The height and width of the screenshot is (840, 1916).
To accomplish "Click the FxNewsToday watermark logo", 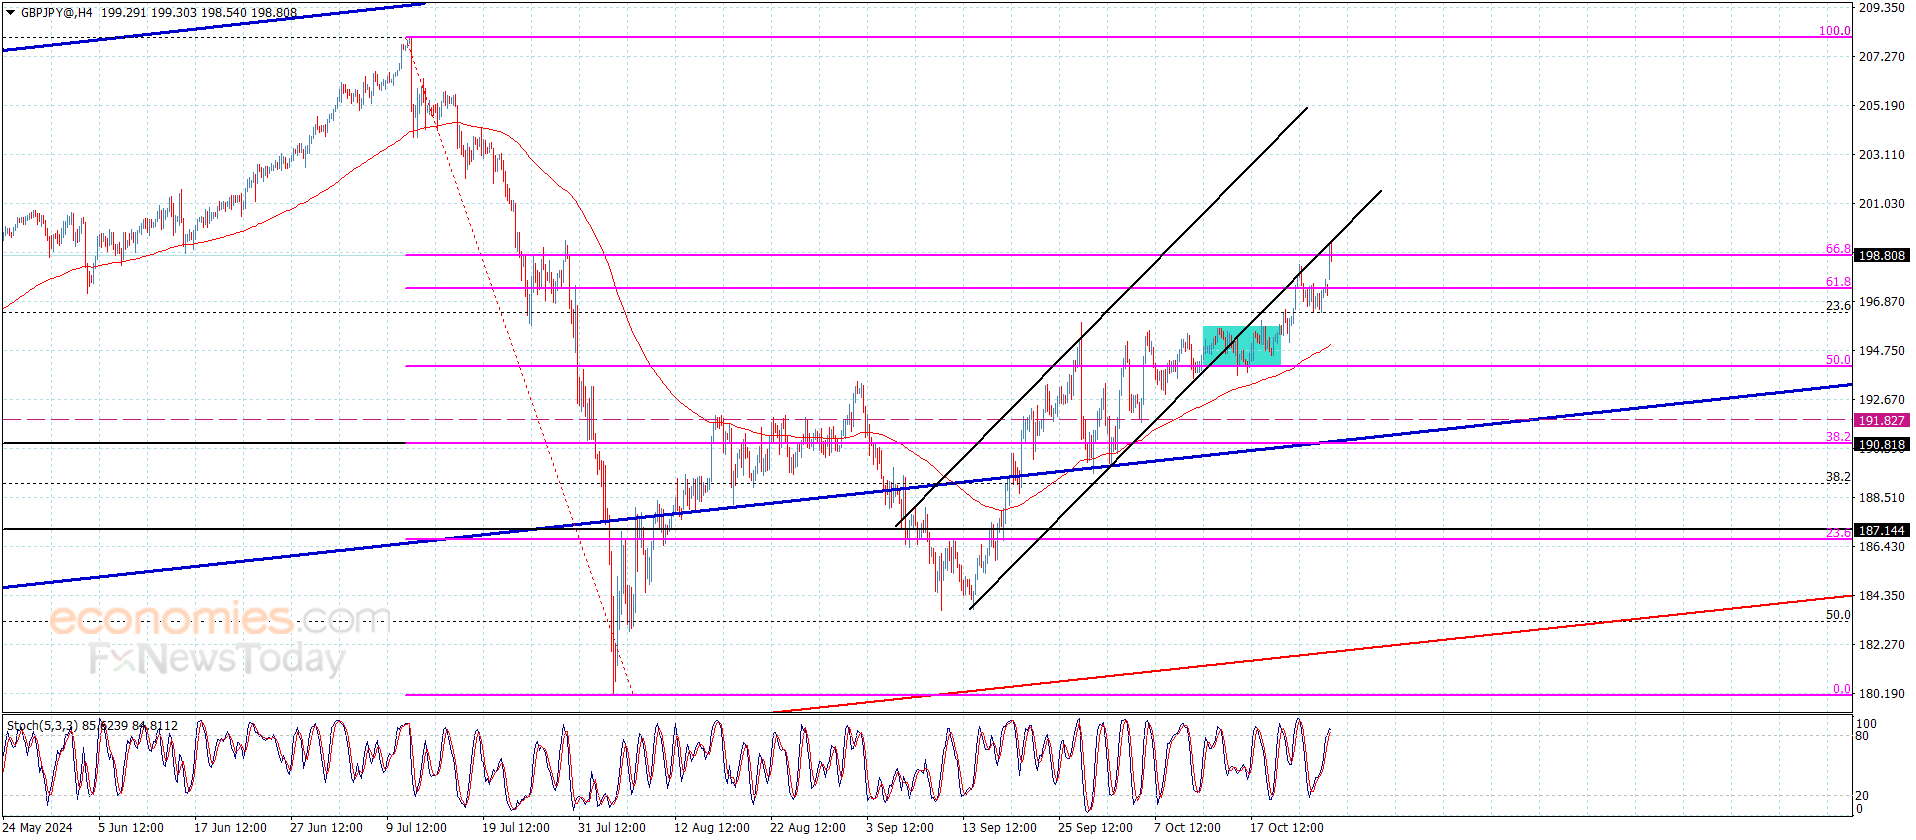I will click(x=217, y=659).
